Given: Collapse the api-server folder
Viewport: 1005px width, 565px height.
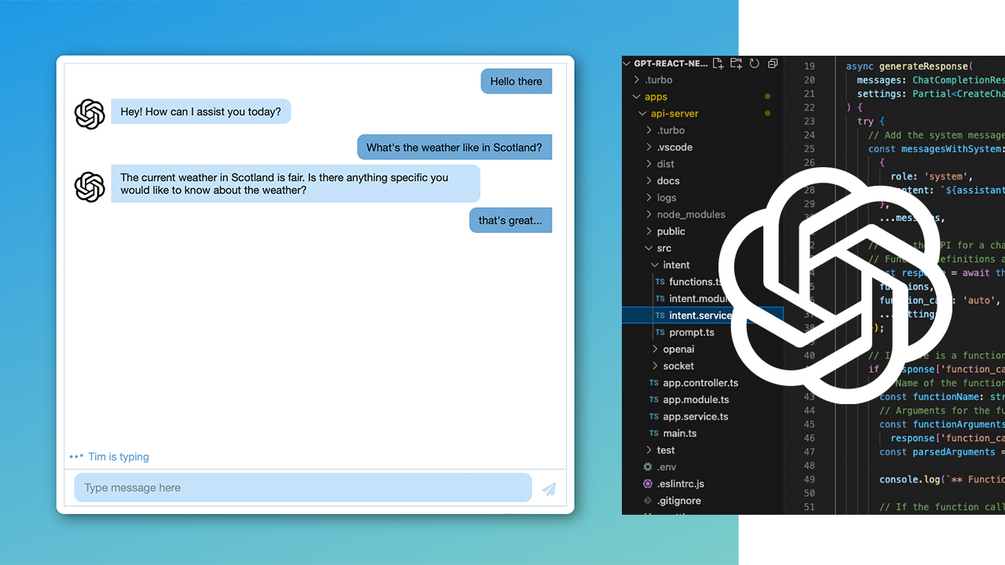Looking at the screenshot, I should [642, 113].
